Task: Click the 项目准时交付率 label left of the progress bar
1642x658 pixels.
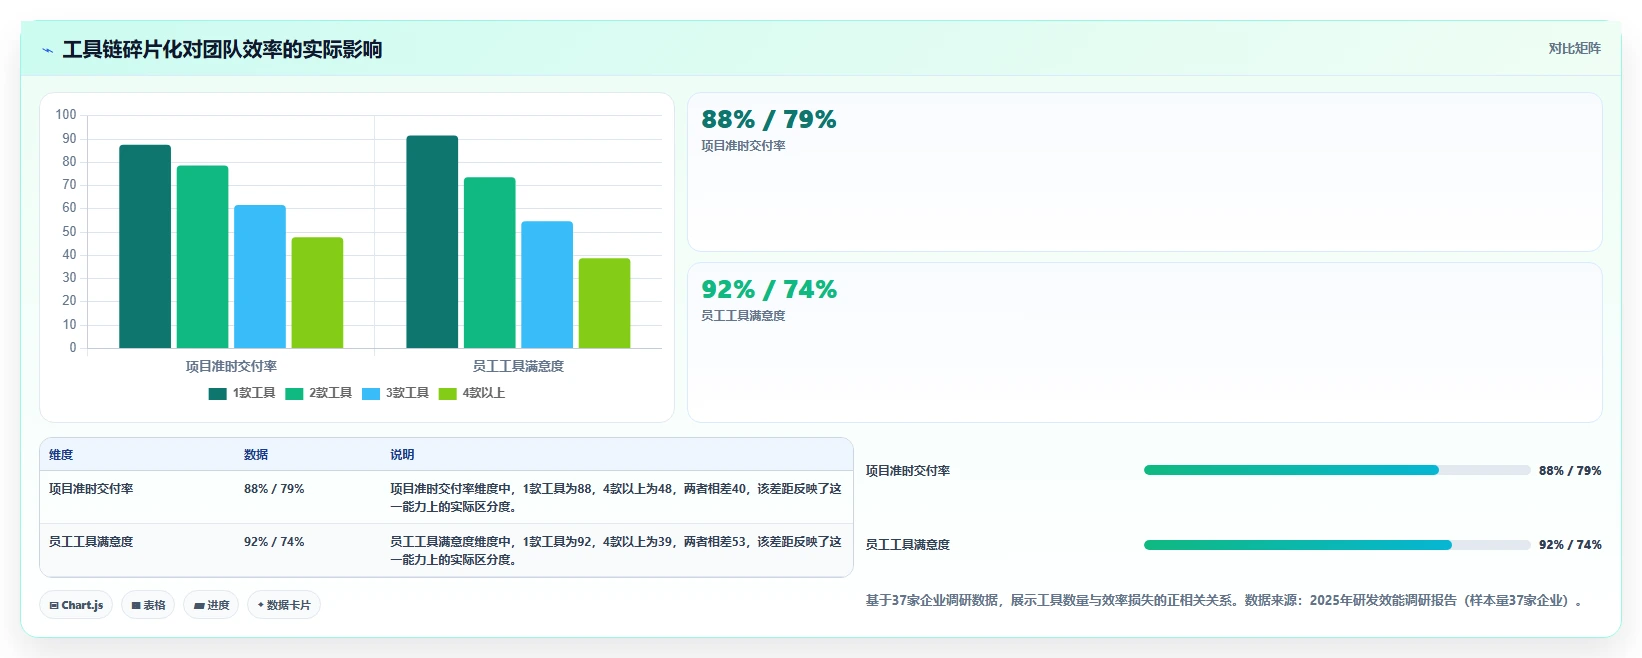Action: coord(908,471)
